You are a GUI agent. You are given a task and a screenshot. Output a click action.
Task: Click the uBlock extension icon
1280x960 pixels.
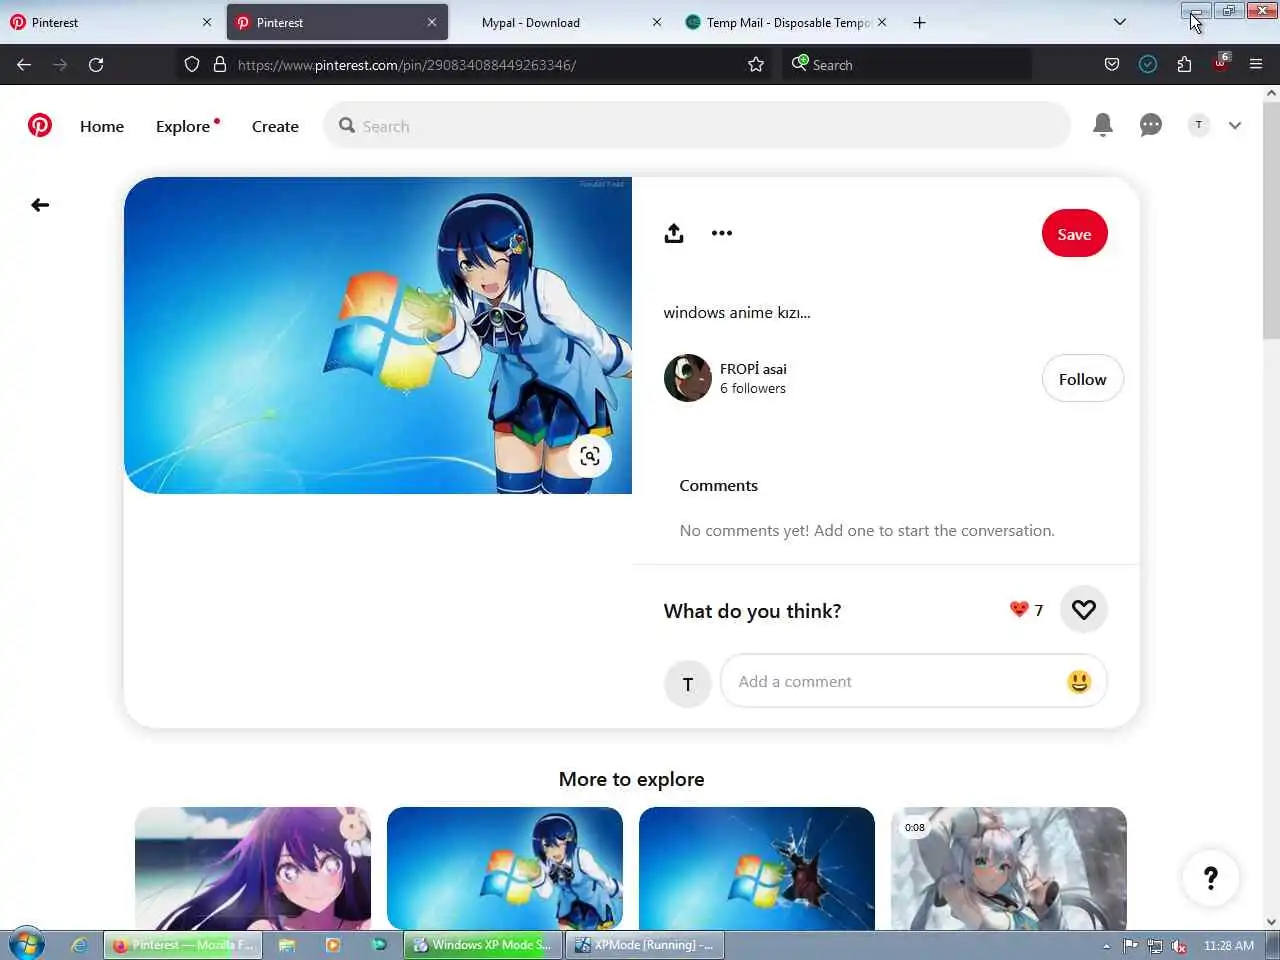click(1221, 63)
